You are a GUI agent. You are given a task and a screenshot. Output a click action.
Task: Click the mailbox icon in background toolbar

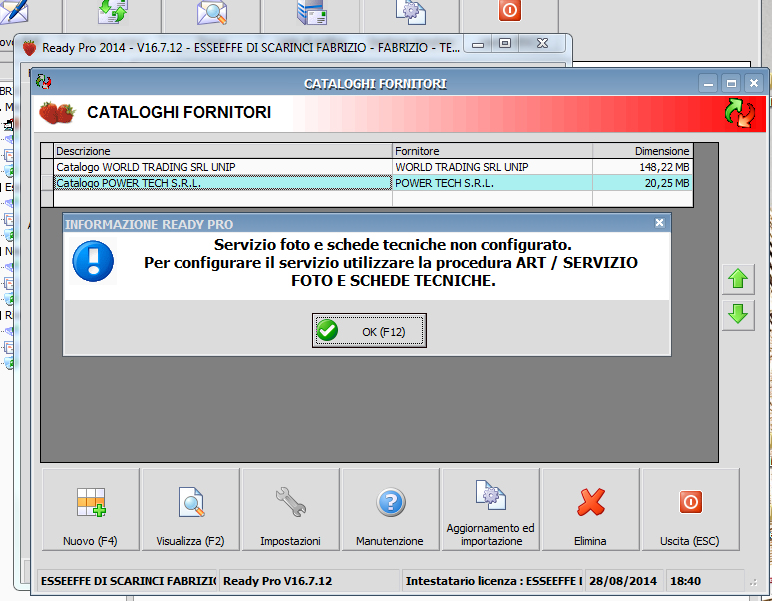tap(312, 12)
